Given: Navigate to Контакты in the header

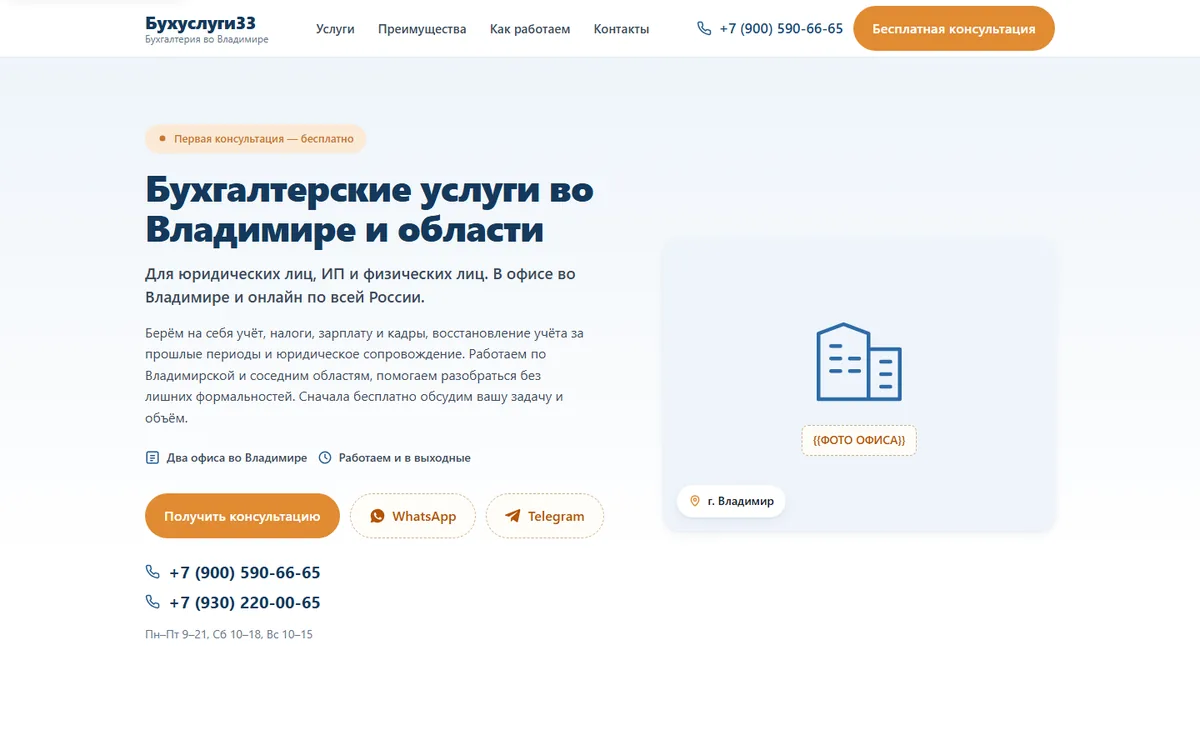Looking at the screenshot, I should point(621,29).
